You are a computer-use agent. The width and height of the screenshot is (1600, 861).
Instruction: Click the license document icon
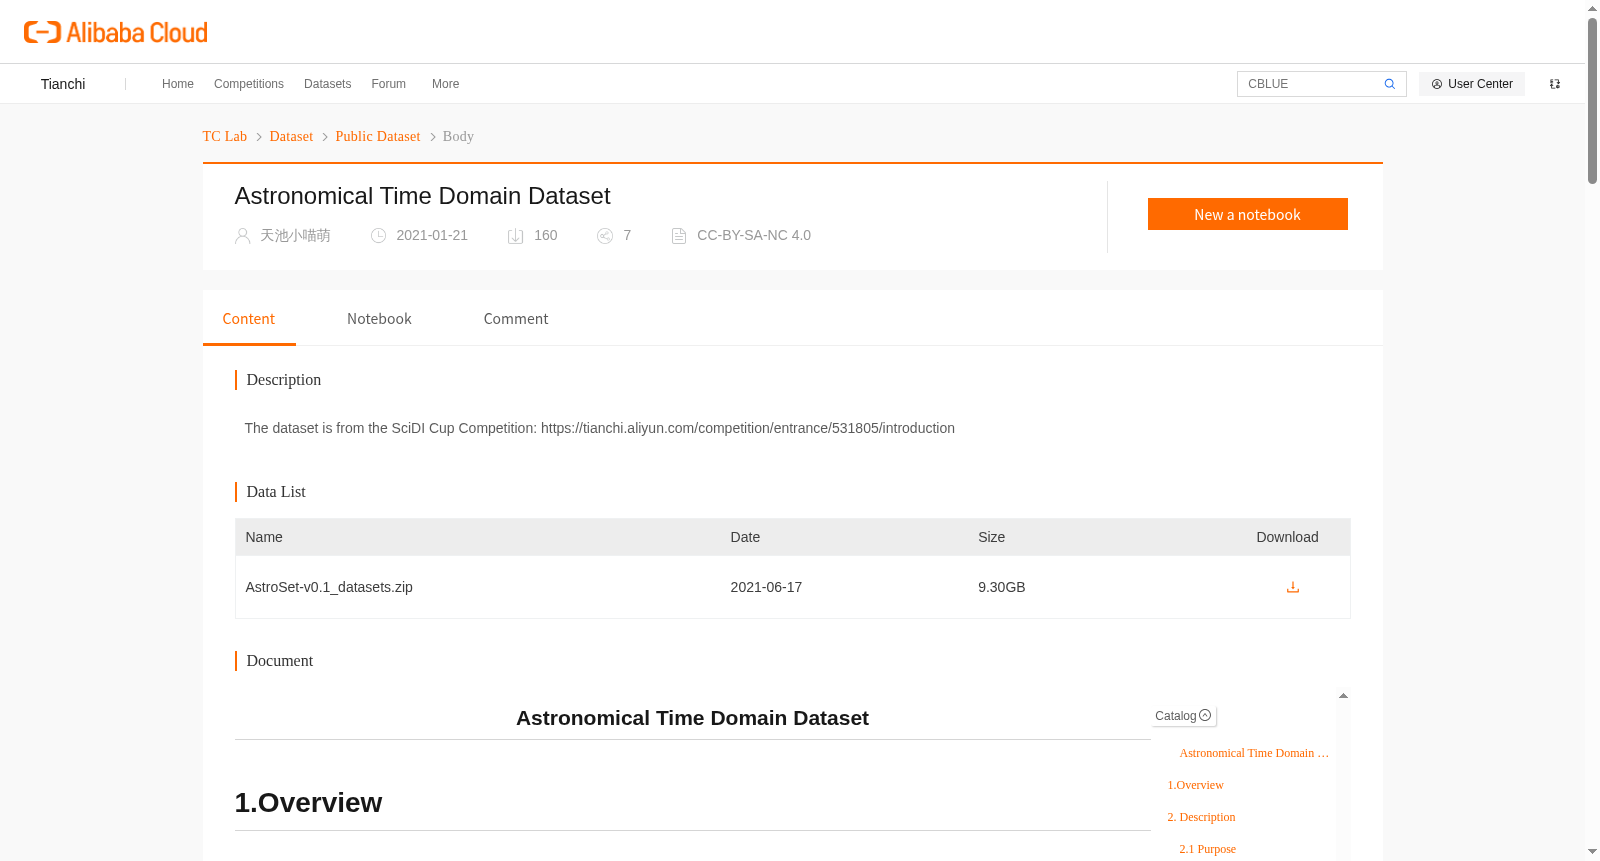coord(679,236)
